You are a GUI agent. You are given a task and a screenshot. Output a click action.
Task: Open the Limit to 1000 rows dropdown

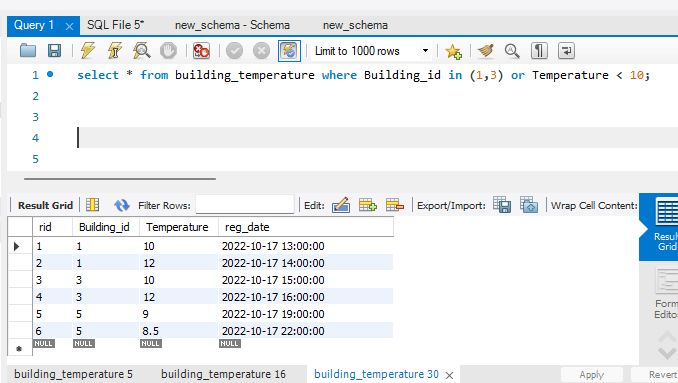click(x=371, y=51)
